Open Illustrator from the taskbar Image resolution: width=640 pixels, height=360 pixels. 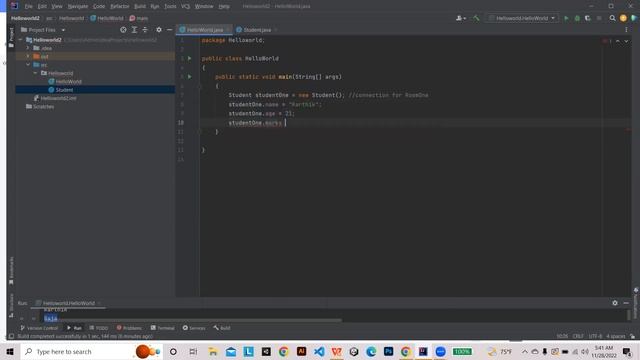(301, 351)
